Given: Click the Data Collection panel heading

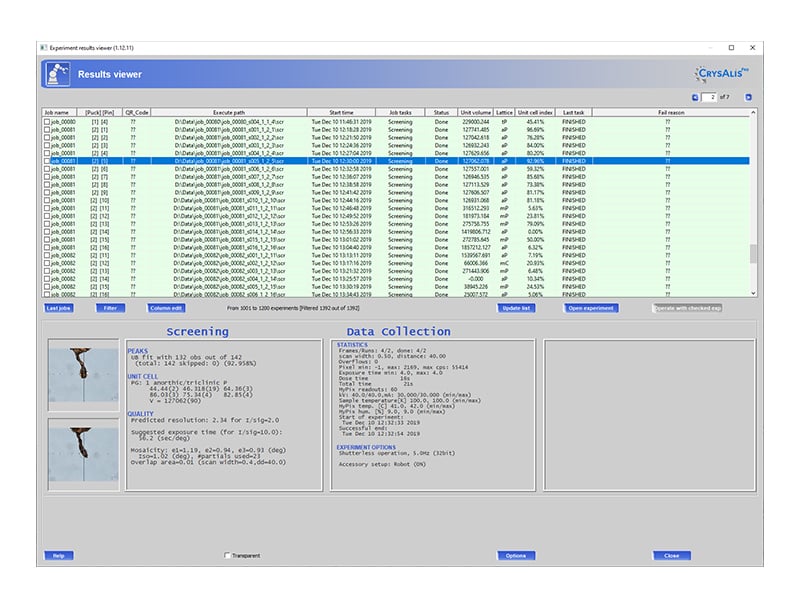Looking at the screenshot, I should click(398, 332).
